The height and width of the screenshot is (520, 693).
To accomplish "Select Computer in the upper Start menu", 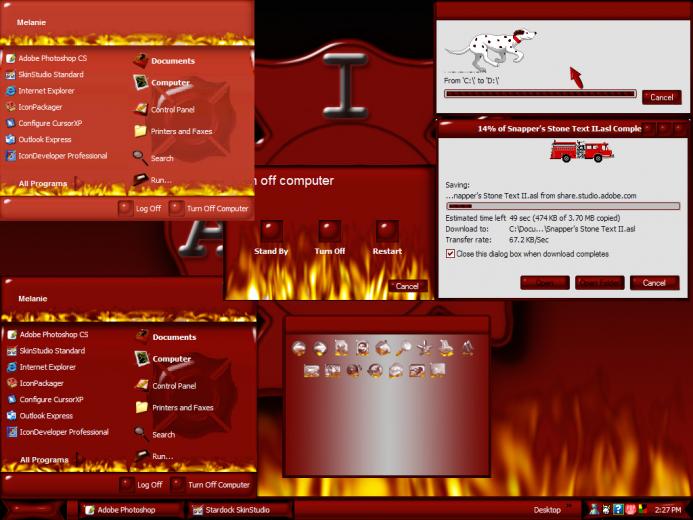I will (x=161, y=82).
